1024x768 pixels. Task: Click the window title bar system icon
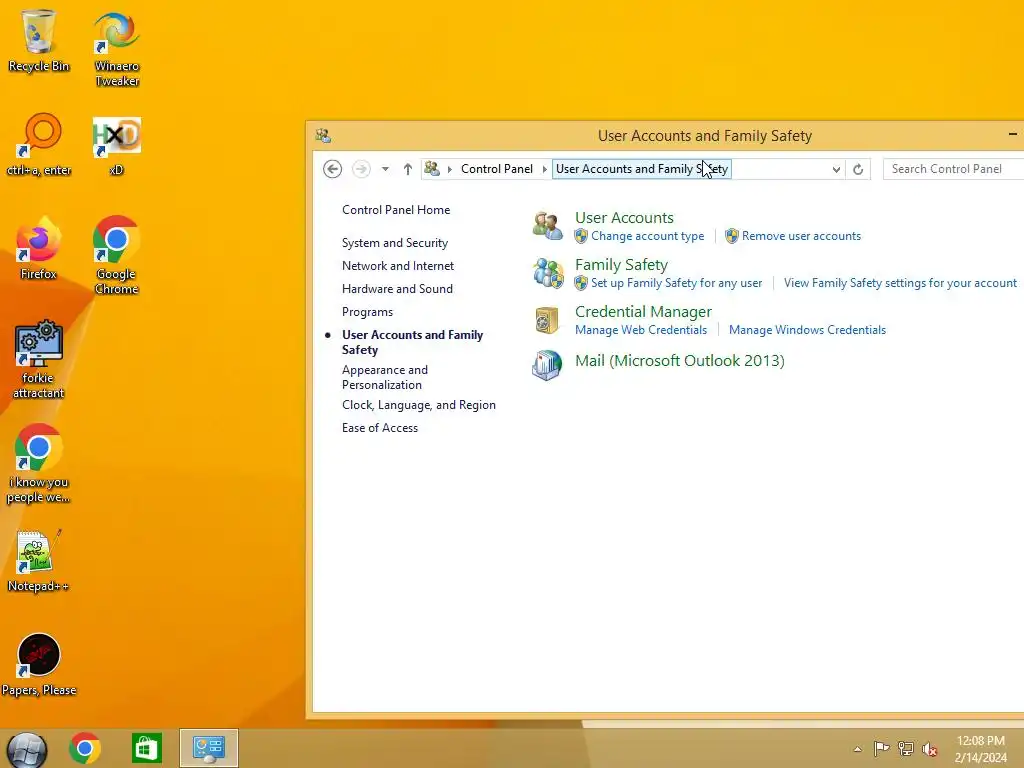(323, 136)
